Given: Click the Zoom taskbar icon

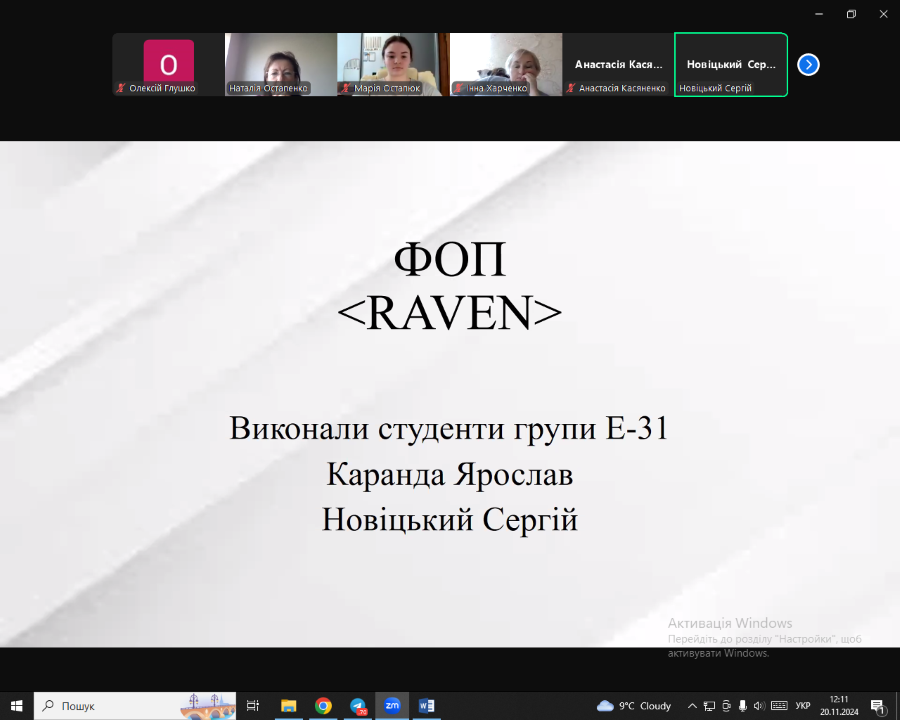Looking at the screenshot, I should click(x=392, y=706).
